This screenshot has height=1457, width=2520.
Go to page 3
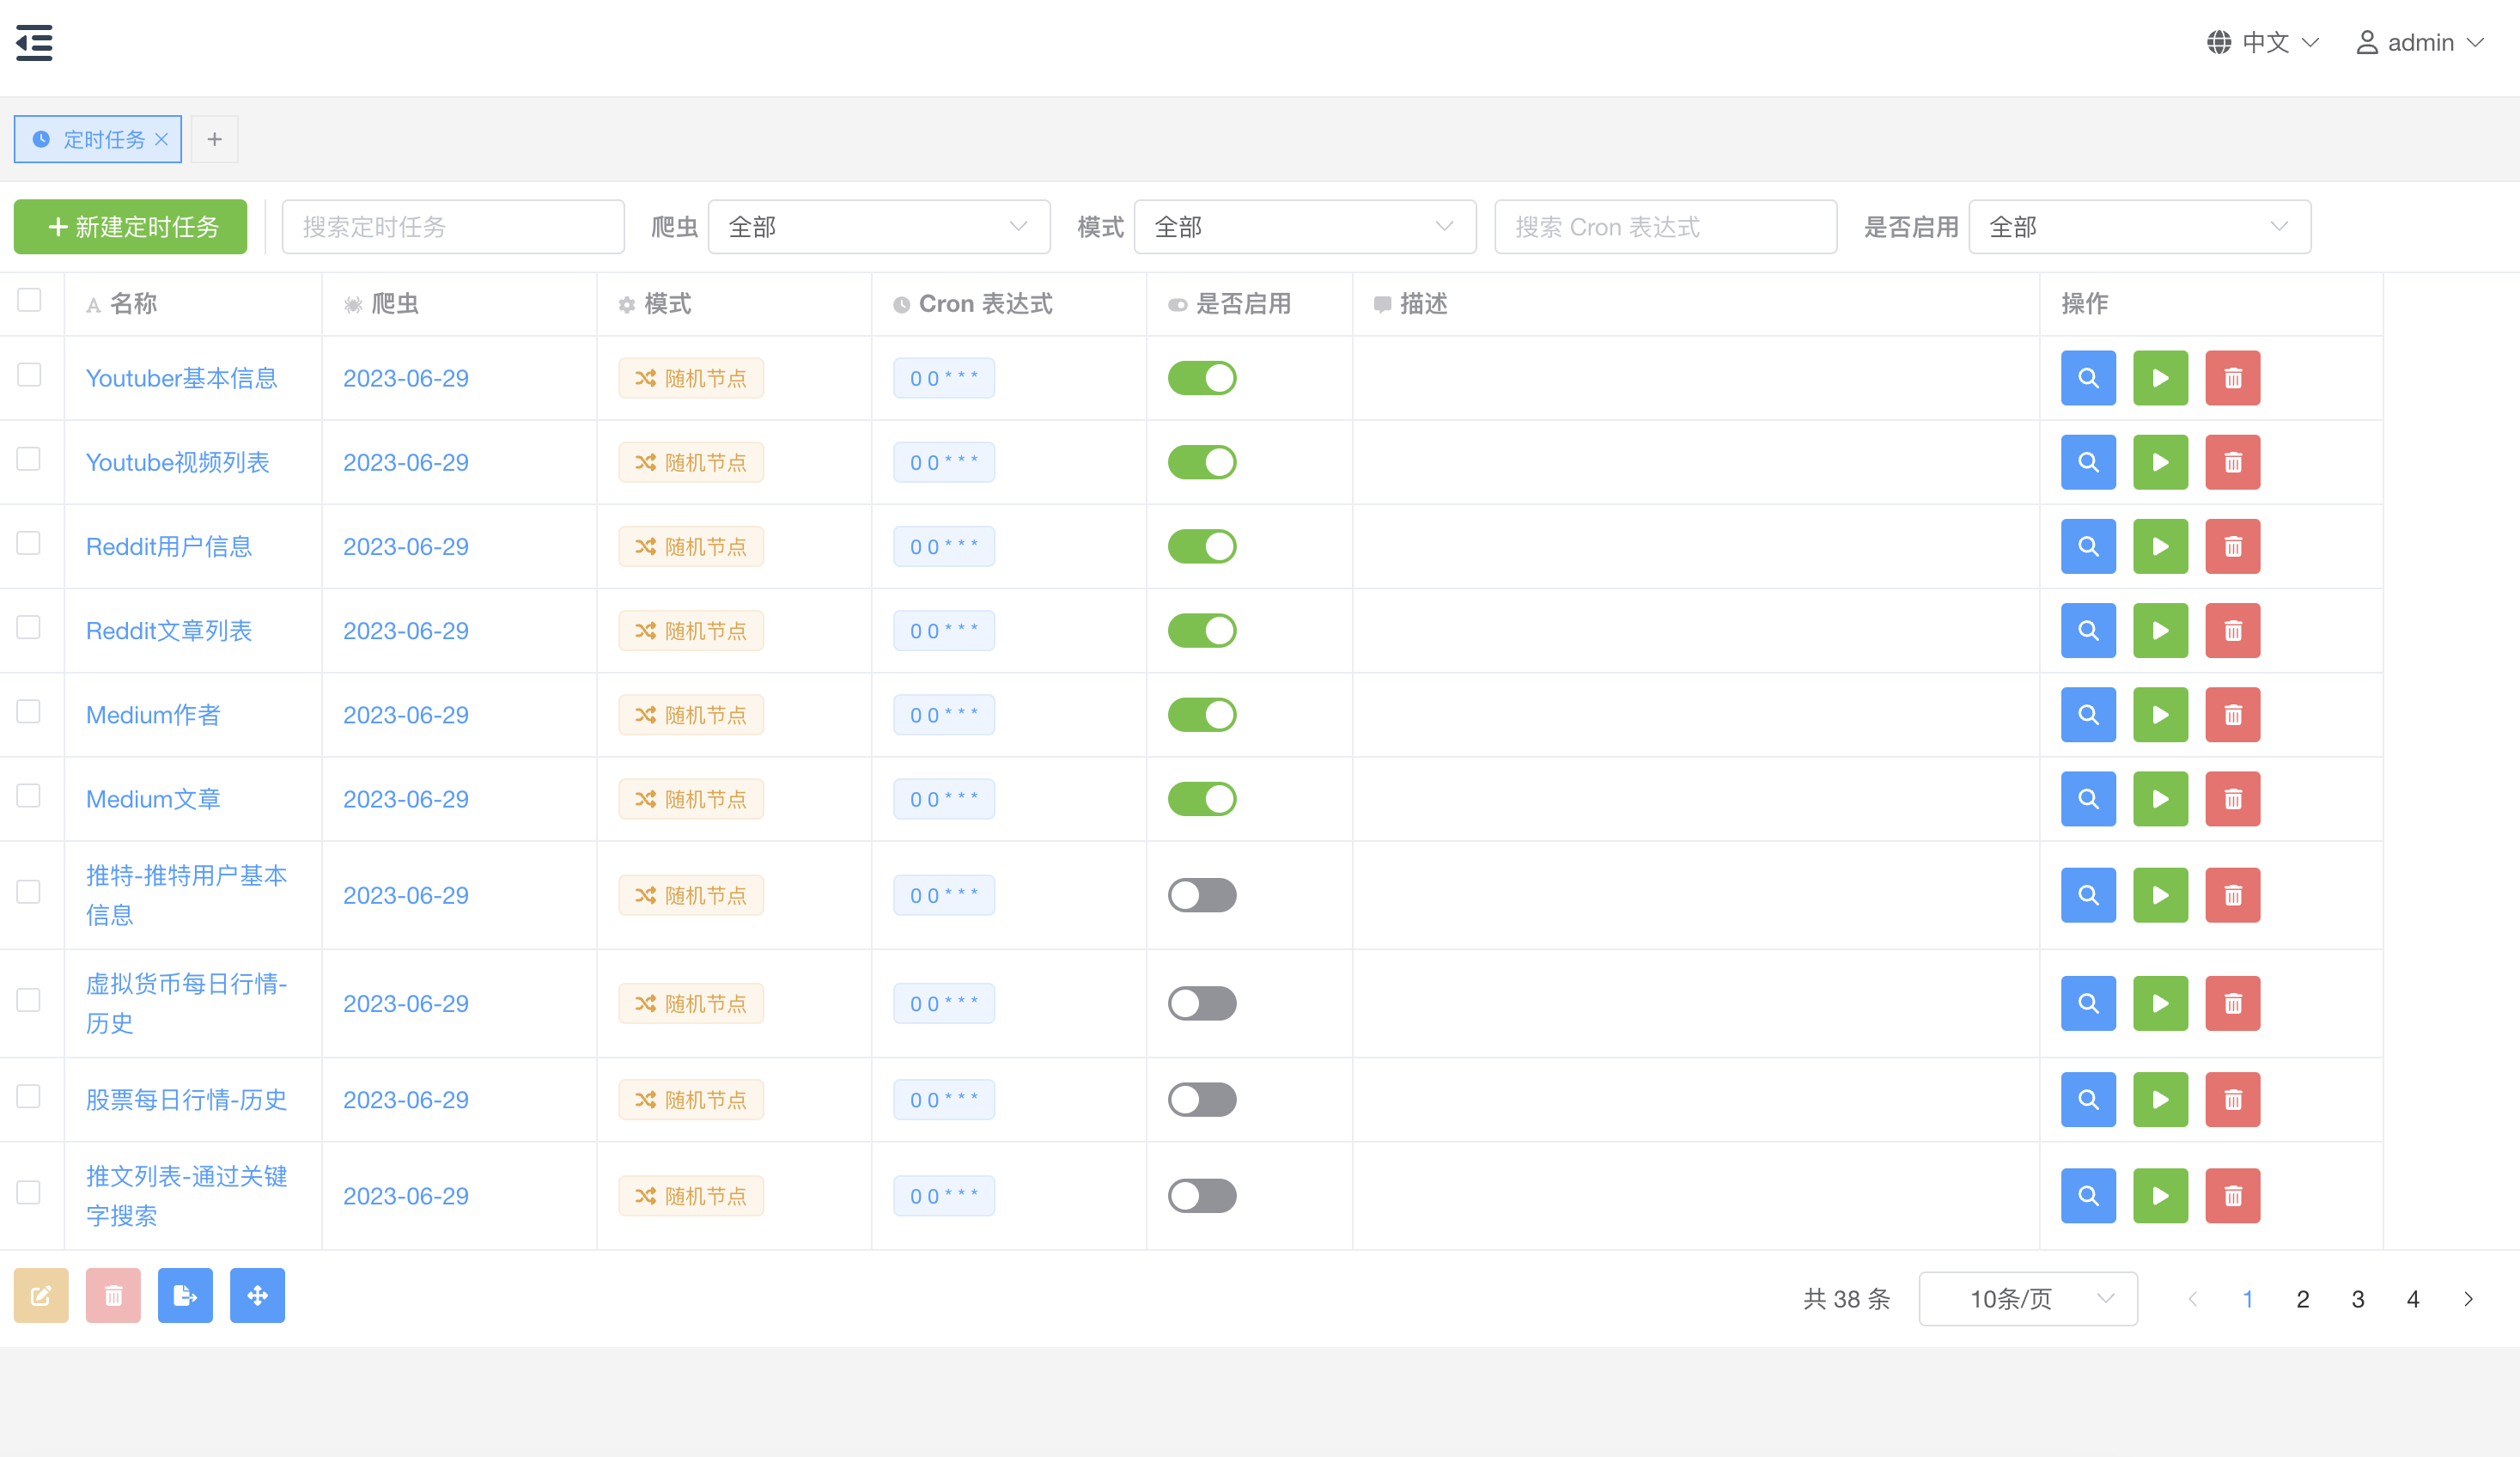point(2358,1299)
